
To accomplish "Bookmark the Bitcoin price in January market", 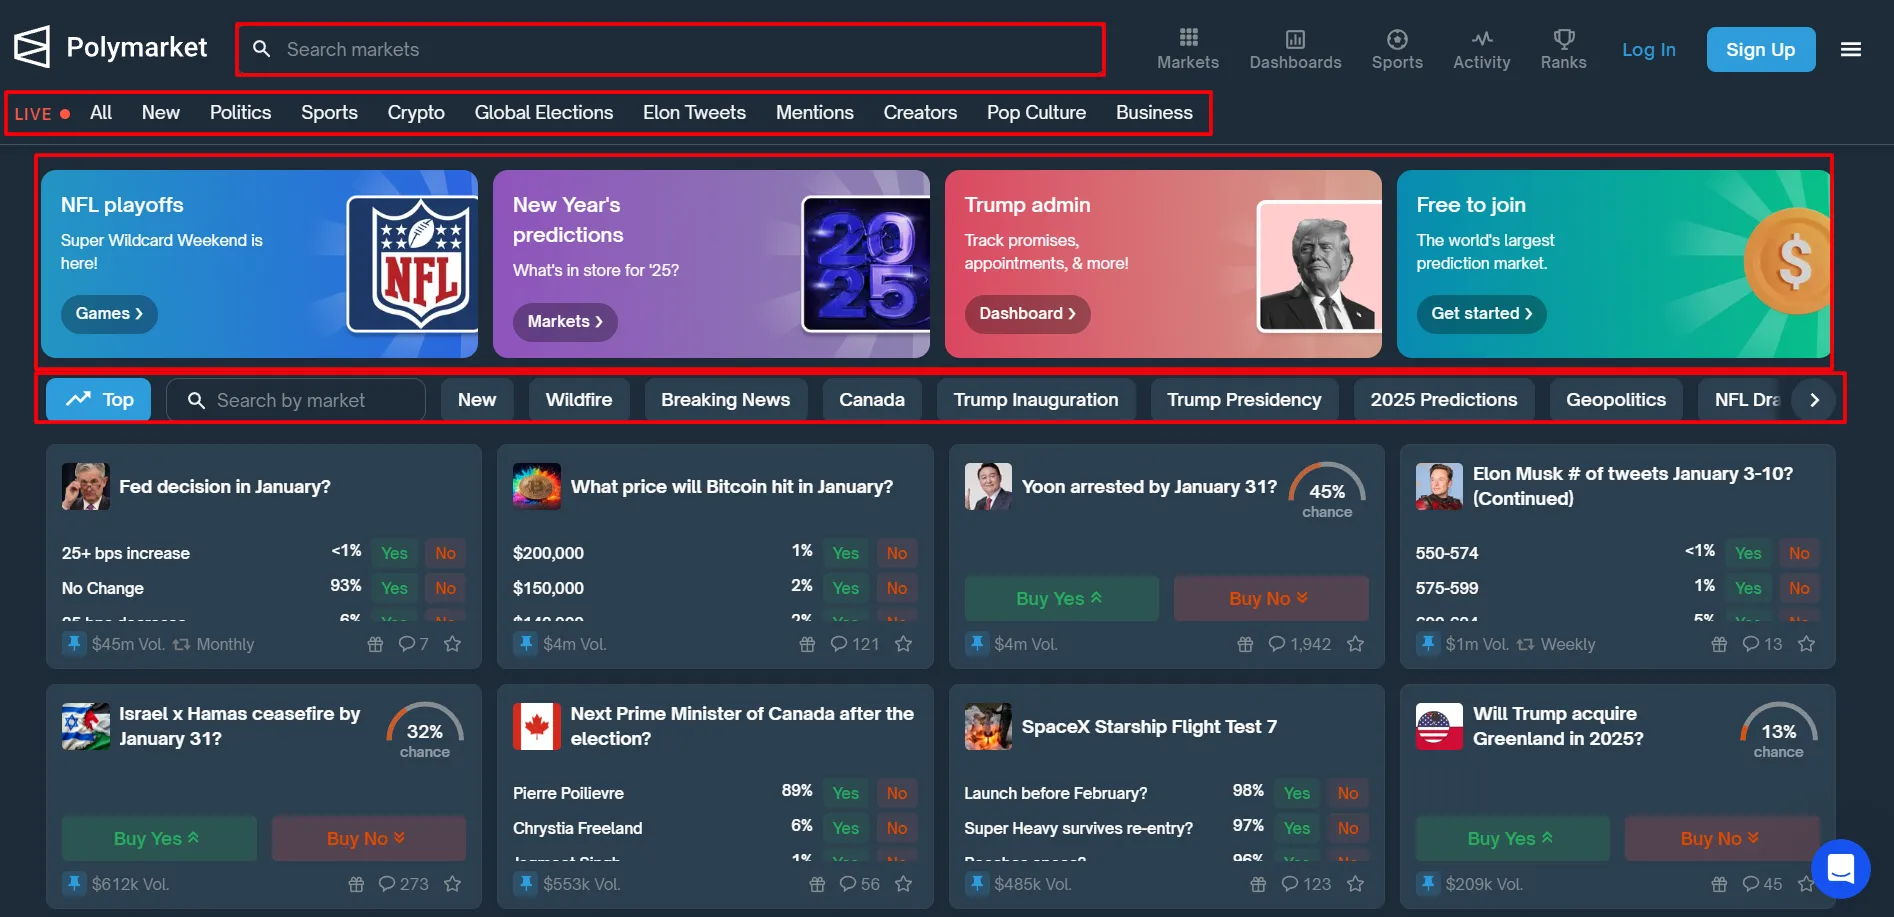I will 904,644.
